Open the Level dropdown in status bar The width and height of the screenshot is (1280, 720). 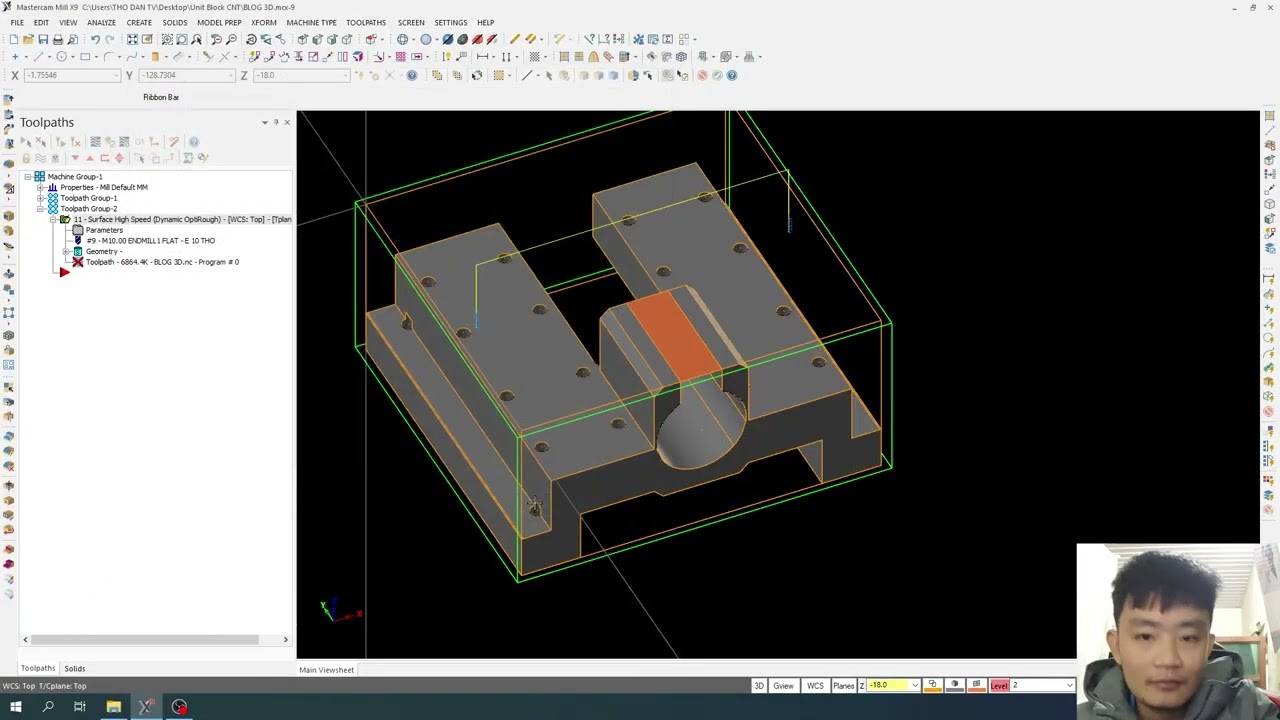(x=1070, y=685)
